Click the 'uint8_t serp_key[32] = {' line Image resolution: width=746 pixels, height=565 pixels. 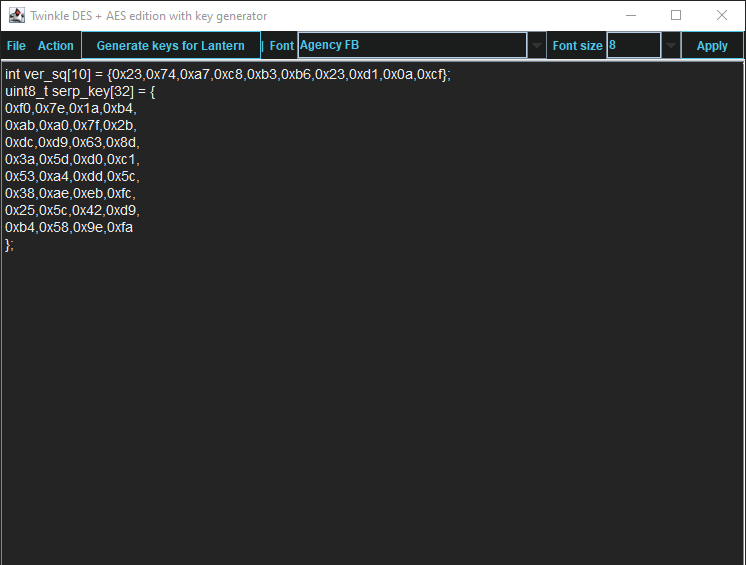(80, 91)
